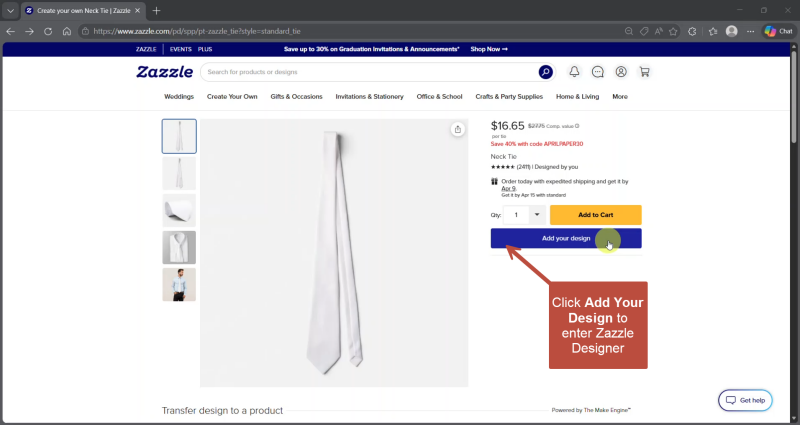Open PLUS in top bar

click(x=205, y=49)
